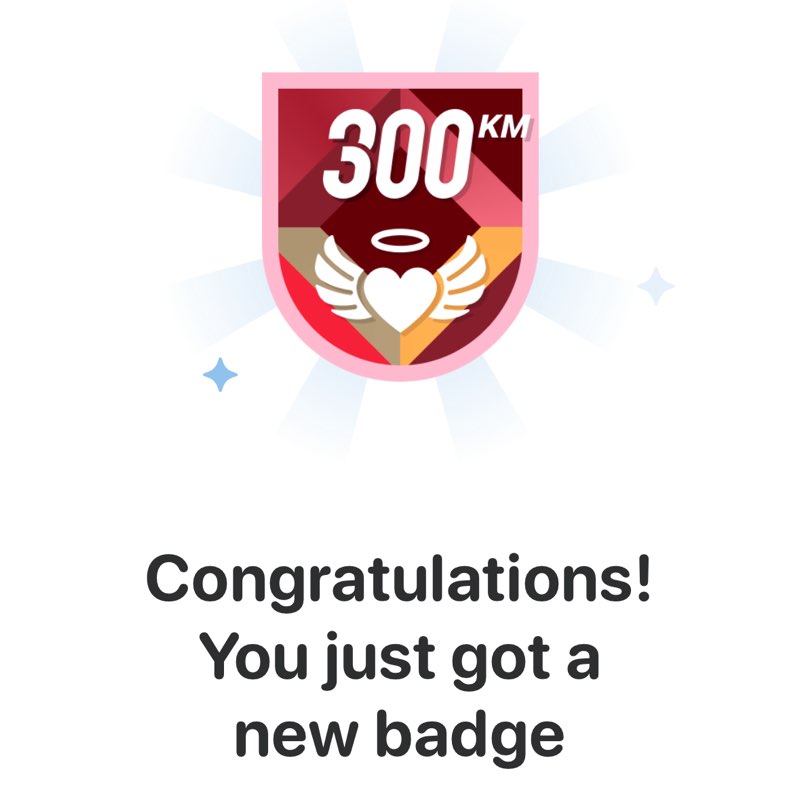Image resolution: width=800 pixels, height=800 pixels.
Task: Click the white heart on the badge
Action: click(401, 300)
